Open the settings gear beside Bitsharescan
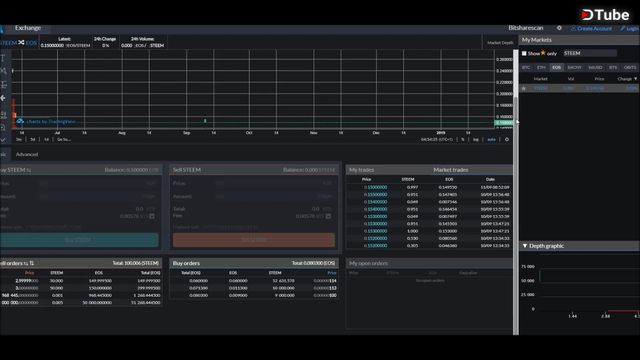Image resolution: width=640 pixels, height=360 pixels. [559, 28]
